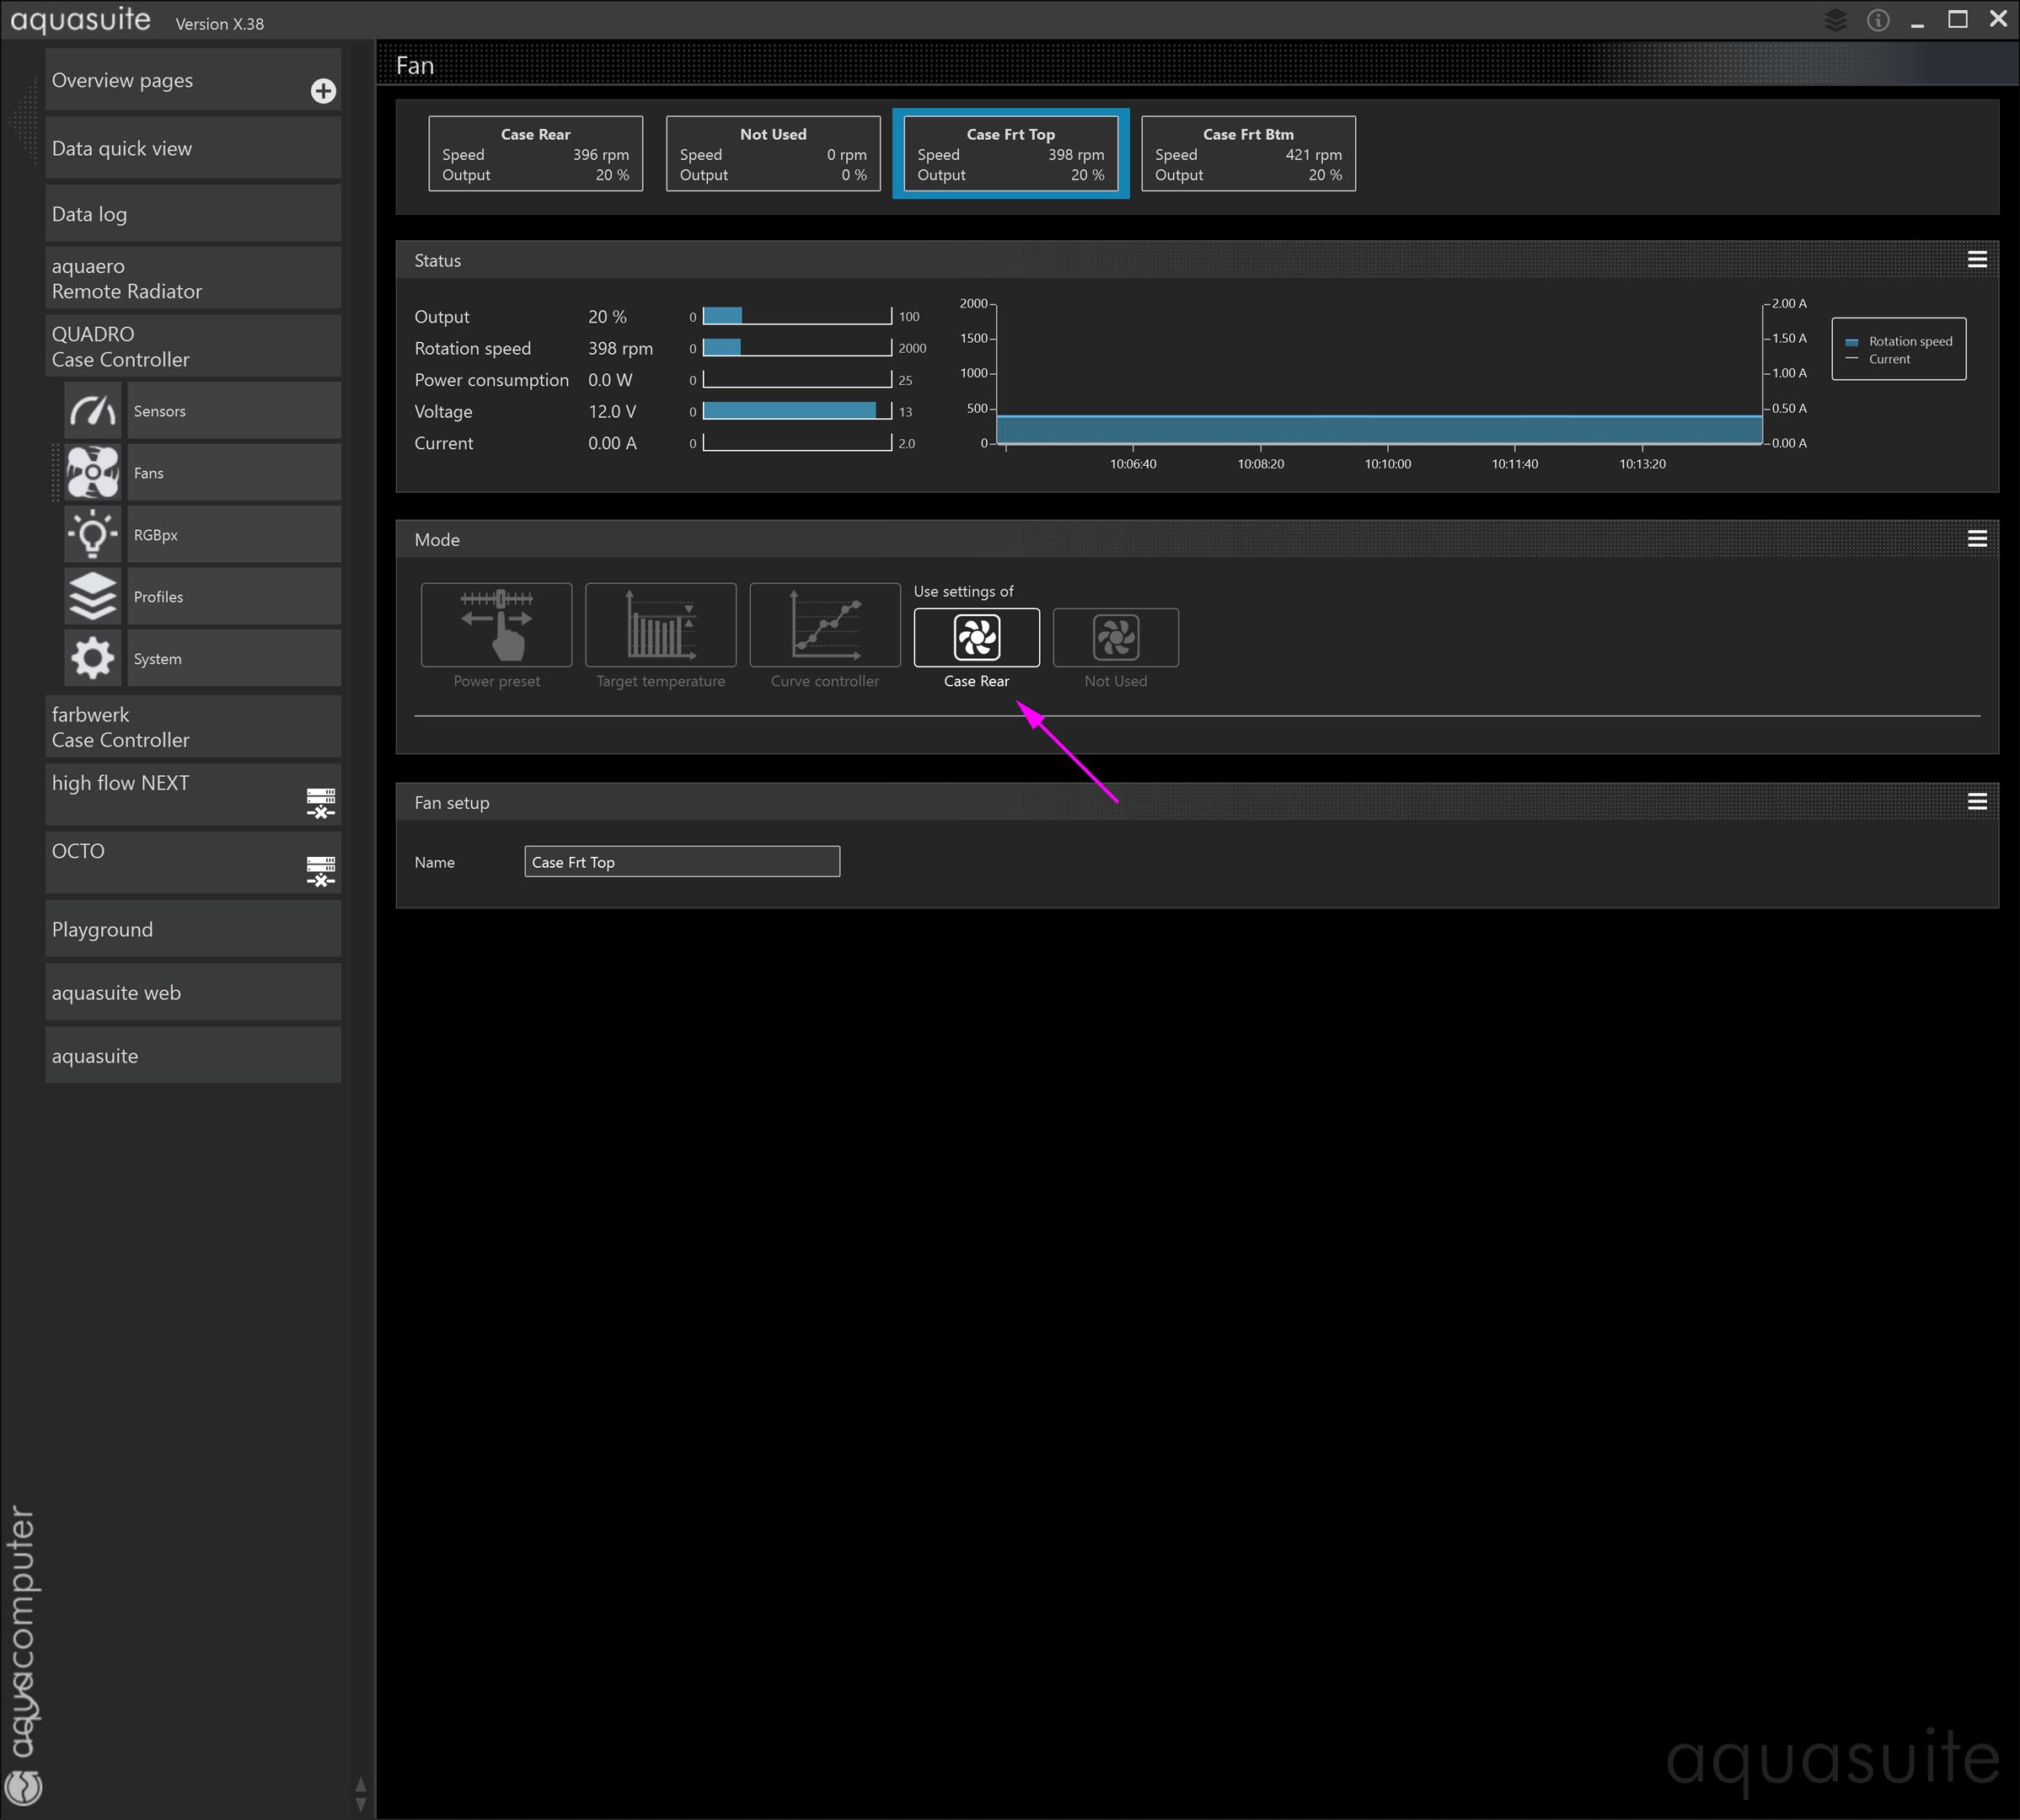
Task: Select Power preset mode
Action: (x=496, y=625)
